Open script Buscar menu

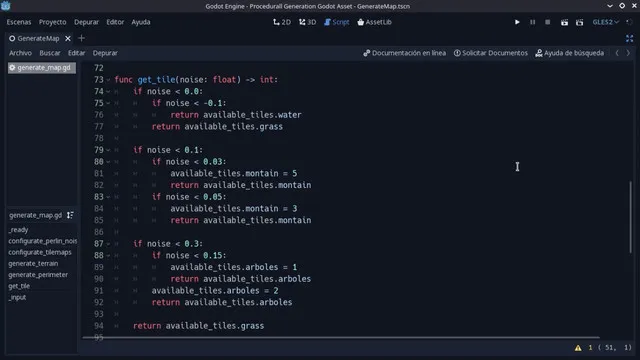pyautogui.click(x=50, y=53)
